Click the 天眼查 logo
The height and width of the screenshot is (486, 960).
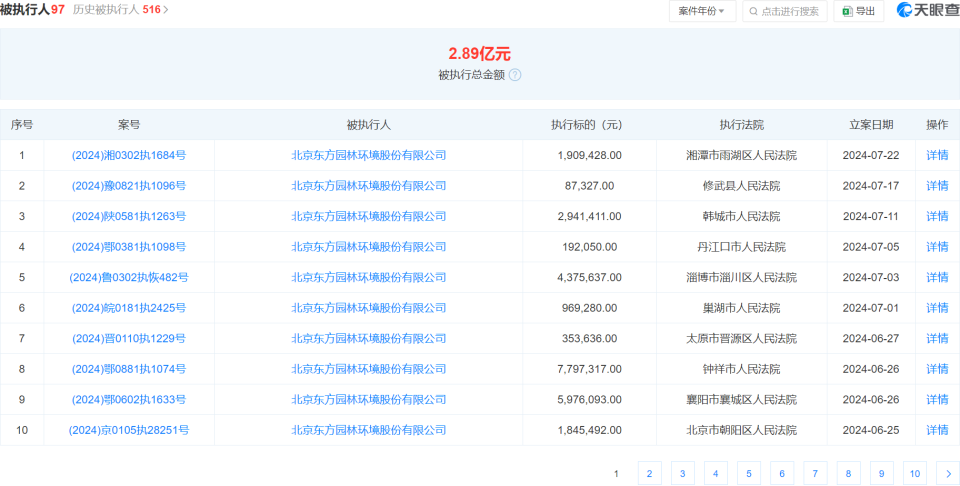tap(927, 11)
